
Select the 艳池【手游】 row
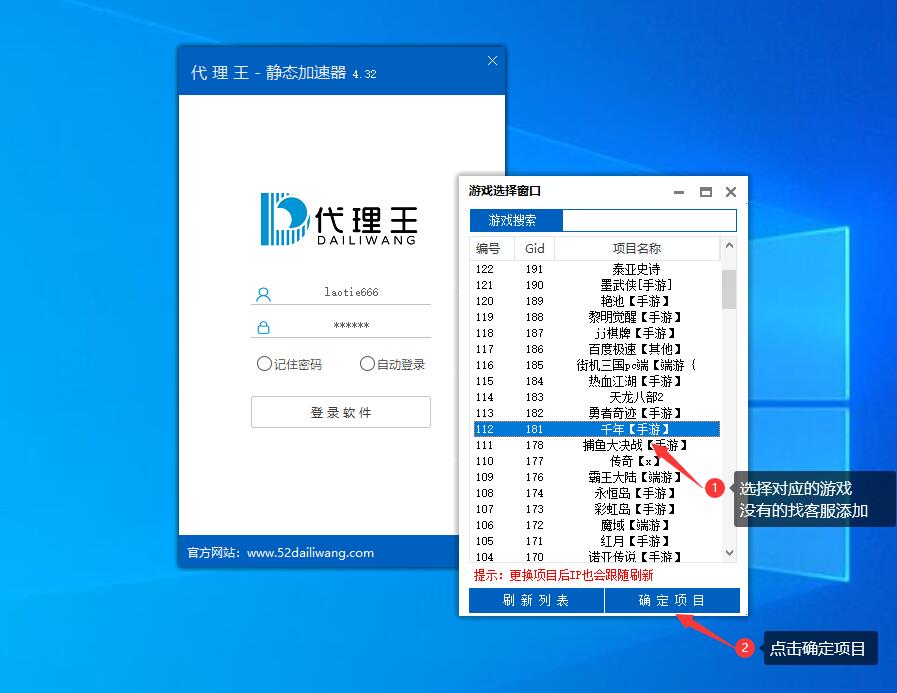[x=597, y=301]
